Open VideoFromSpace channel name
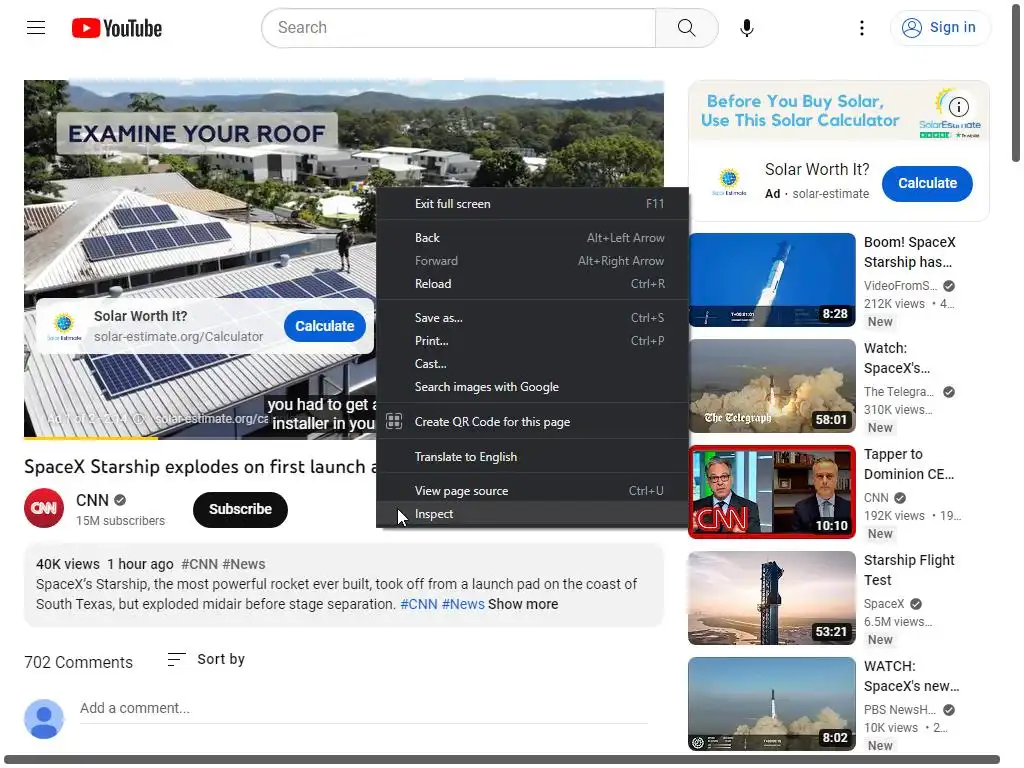 [x=901, y=285]
